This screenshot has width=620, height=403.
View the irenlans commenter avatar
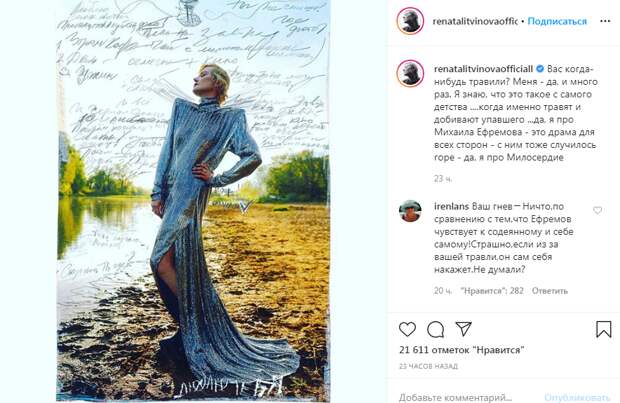pyautogui.click(x=410, y=211)
